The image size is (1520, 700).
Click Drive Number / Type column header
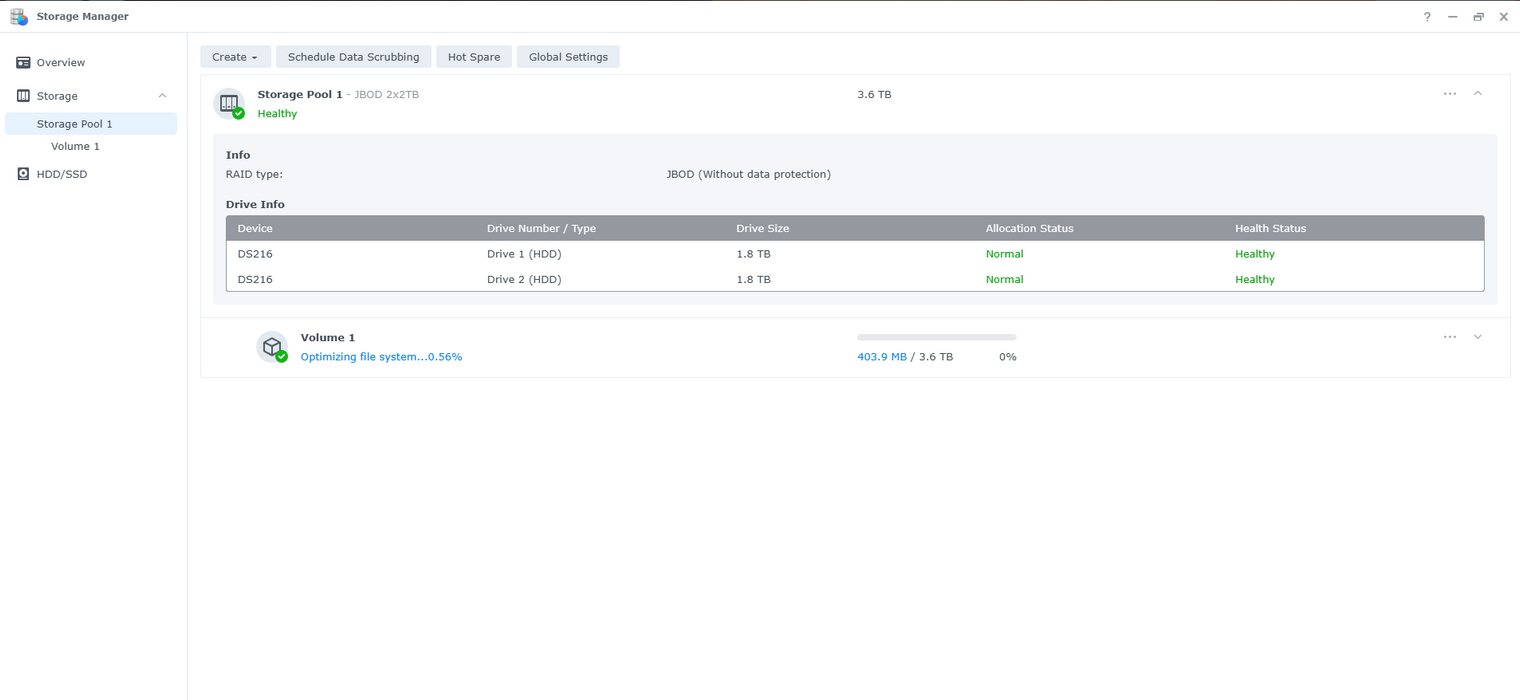pos(541,228)
